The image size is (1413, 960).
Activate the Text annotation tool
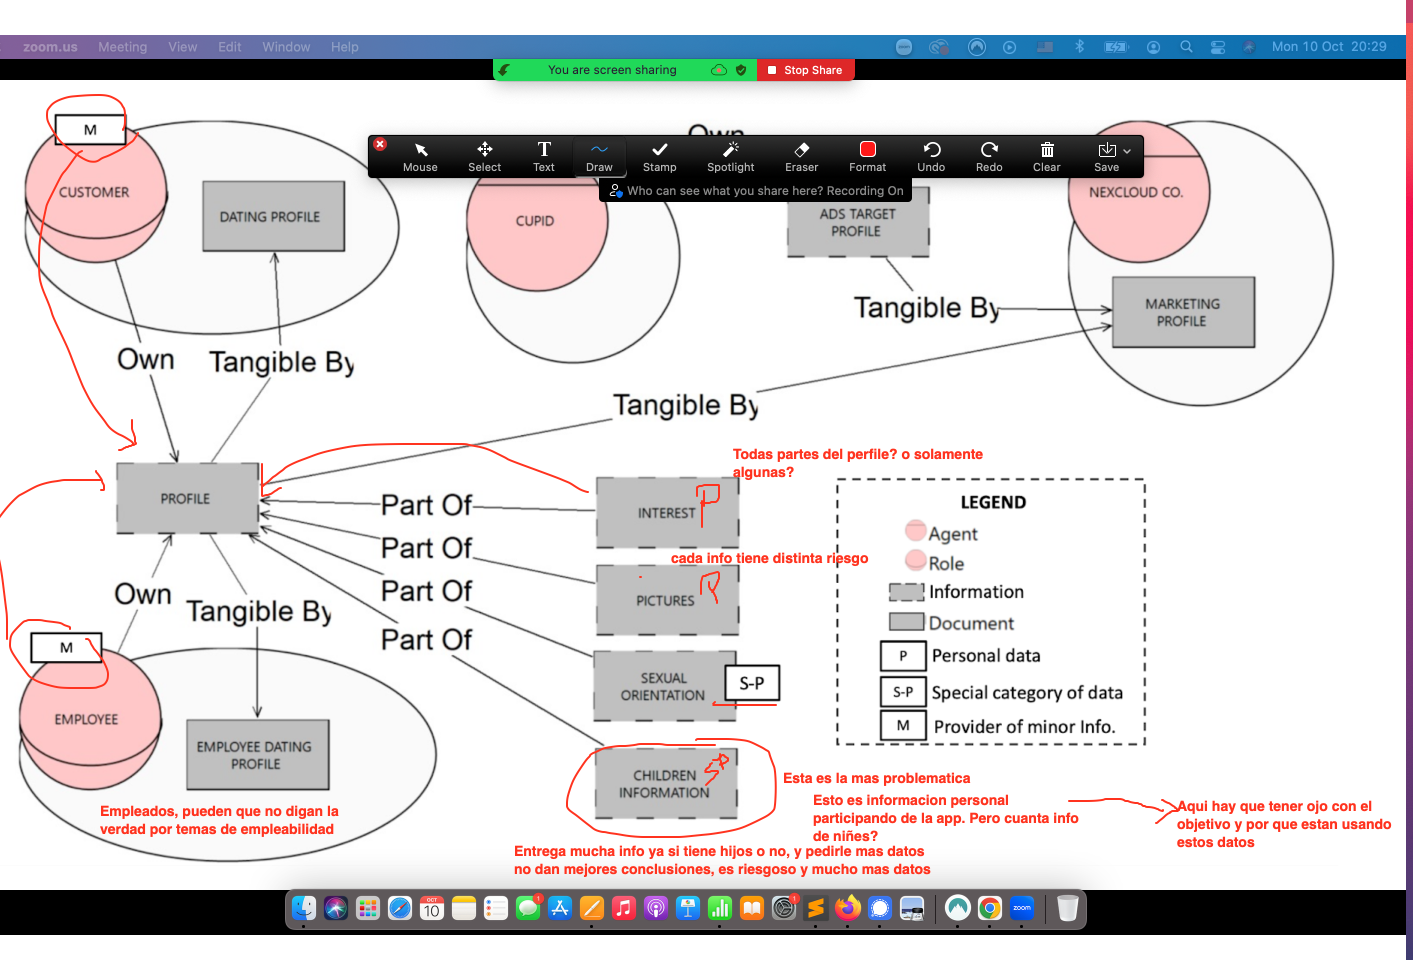[x=543, y=156]
